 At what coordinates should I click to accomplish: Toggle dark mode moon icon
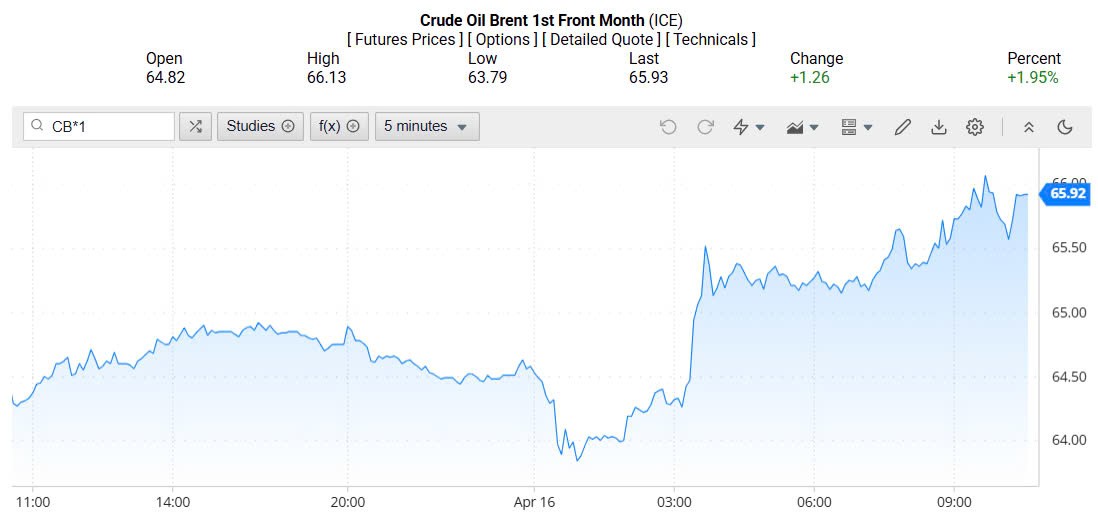(1065, 127)
